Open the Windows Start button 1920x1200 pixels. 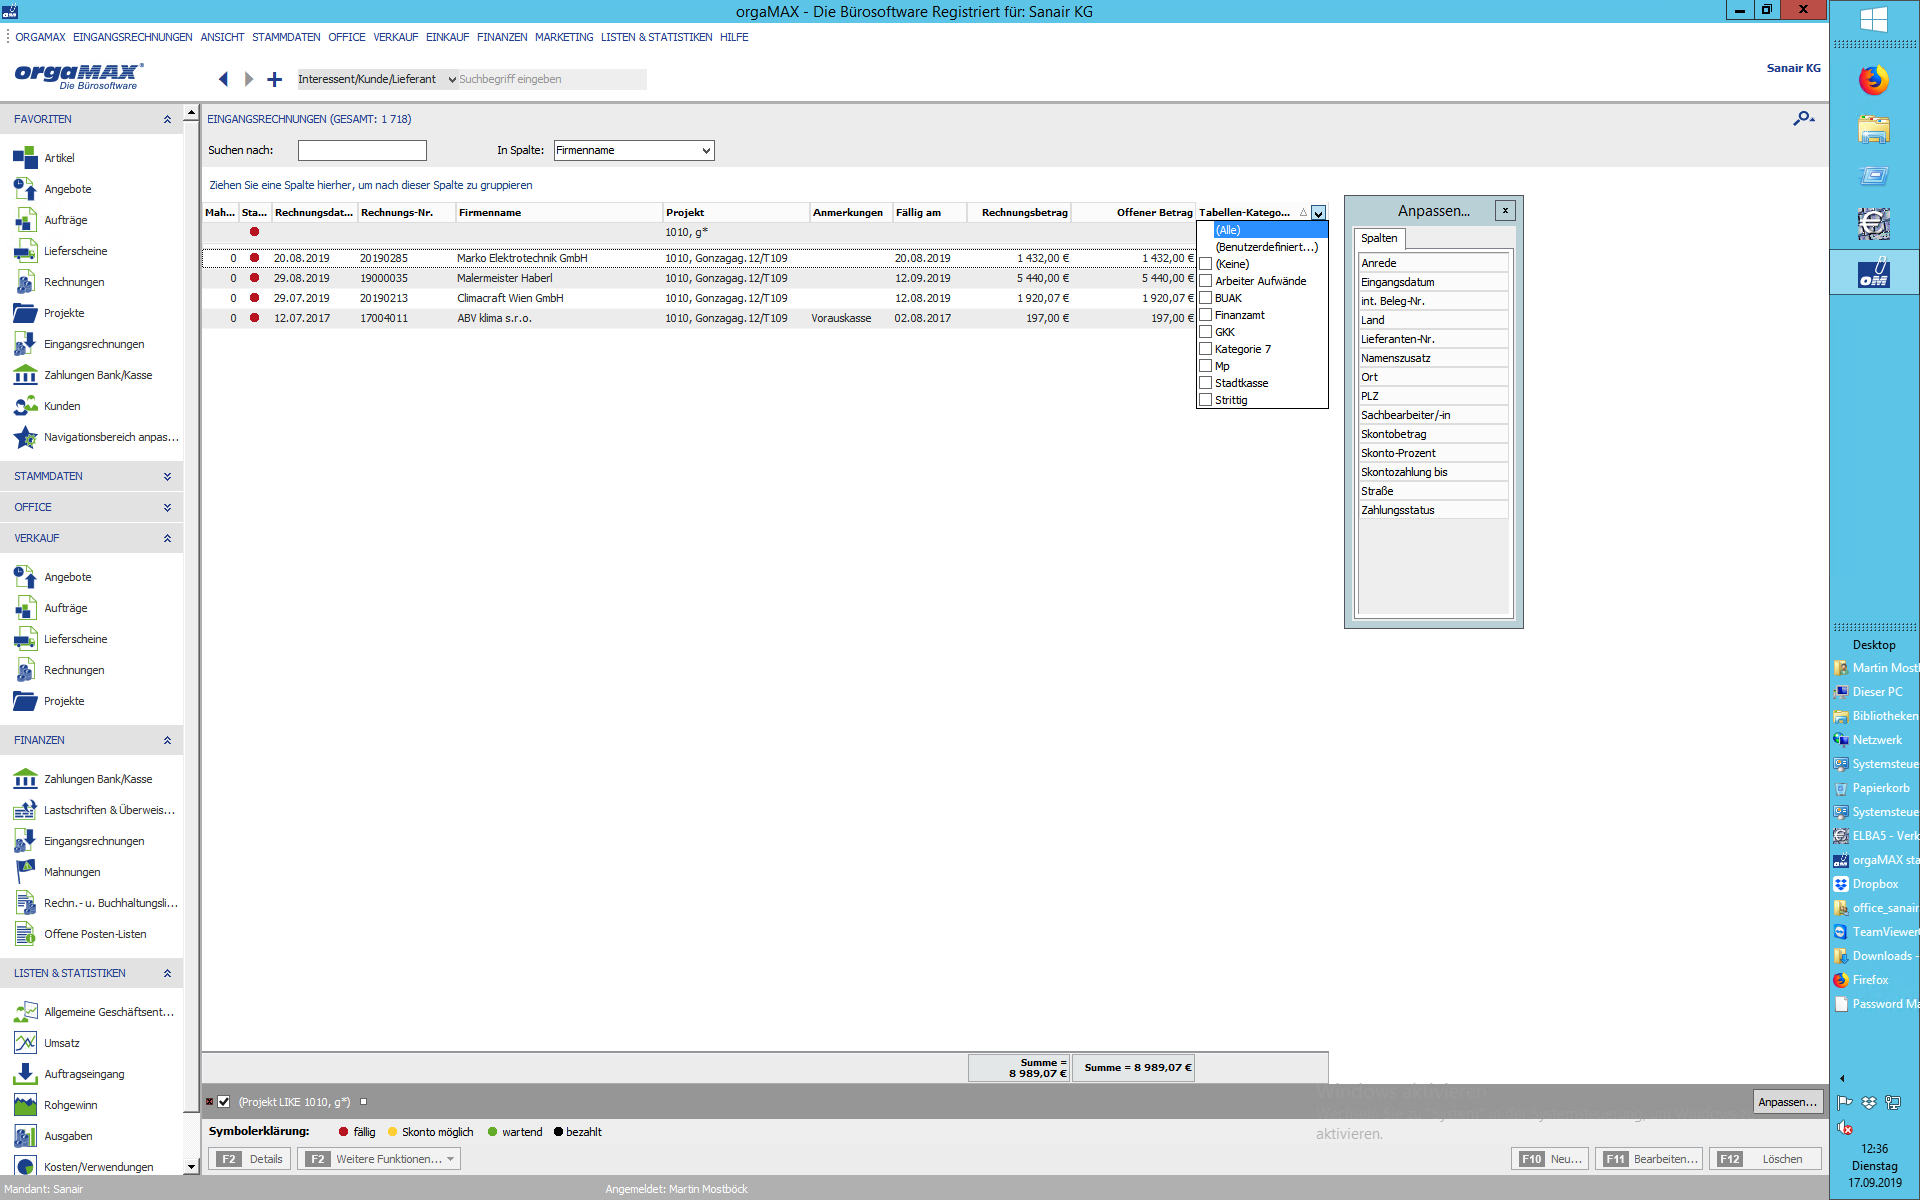pyautogui.click(x=1874, y=19)
